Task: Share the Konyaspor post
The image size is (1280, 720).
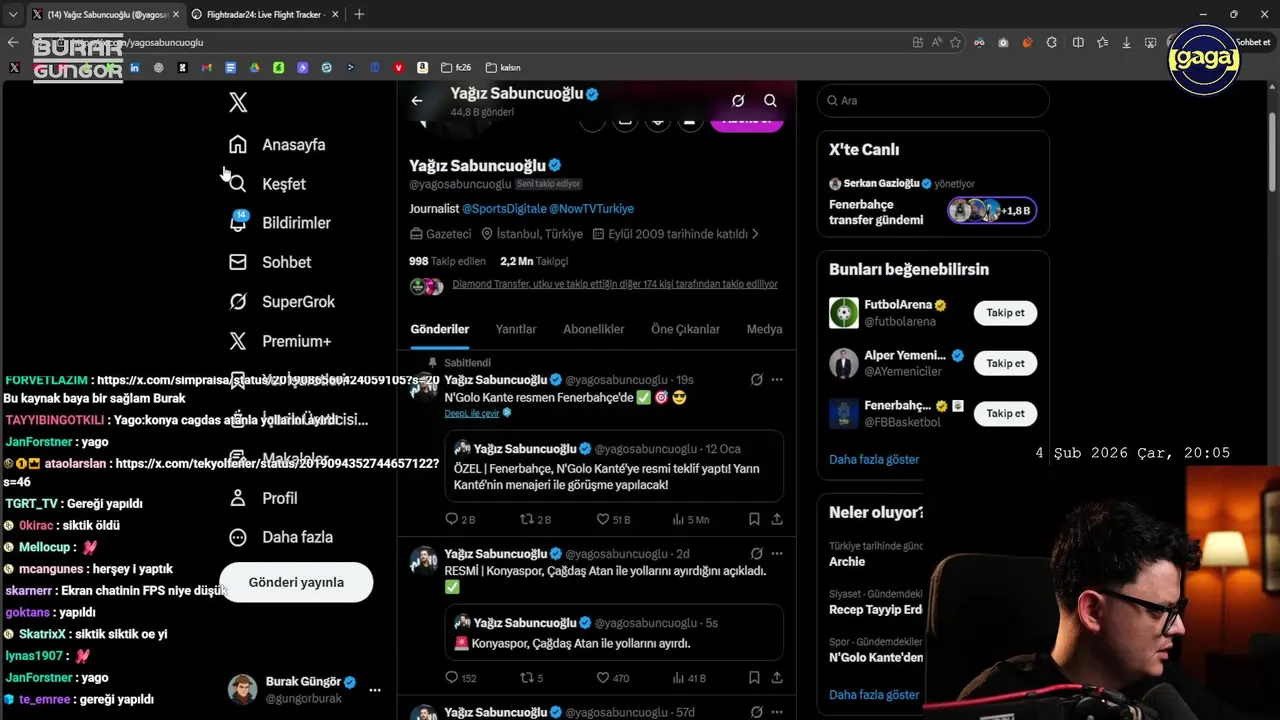Action: pos(777,678)
